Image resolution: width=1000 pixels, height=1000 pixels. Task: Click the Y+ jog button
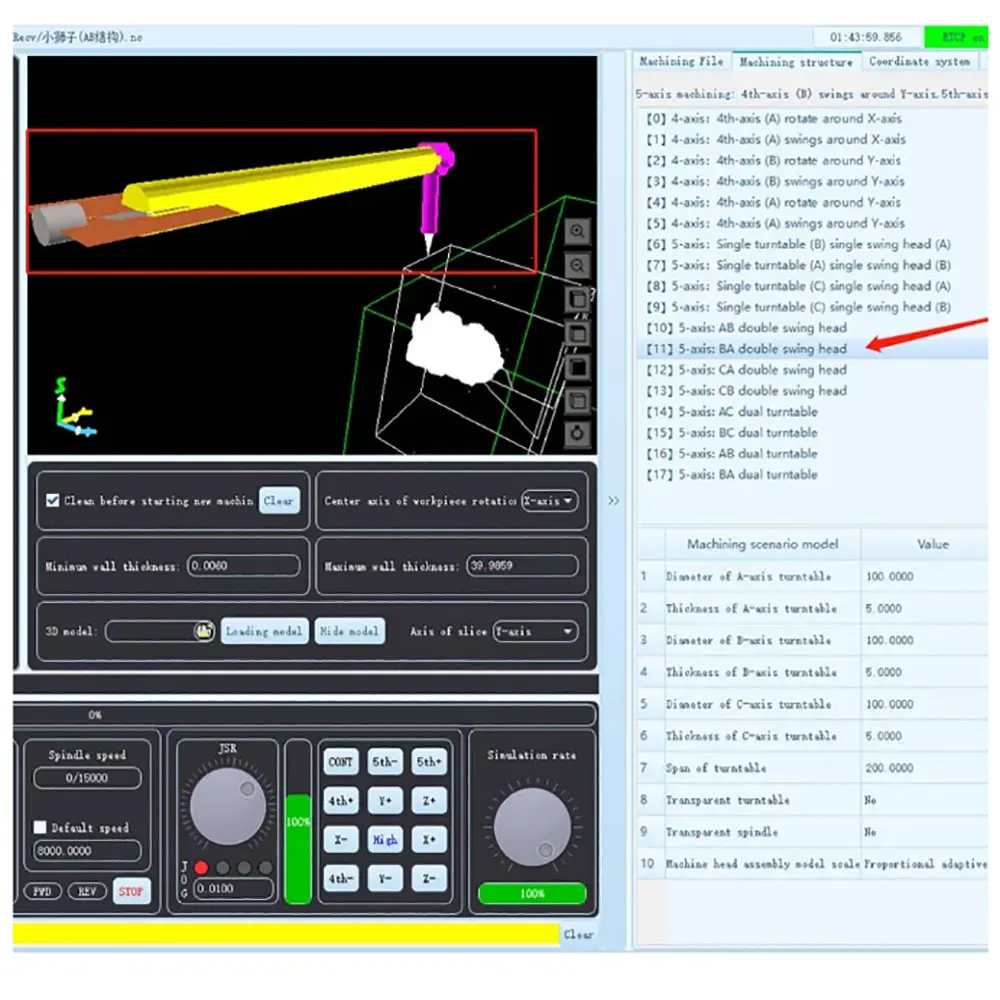(385, 800)
